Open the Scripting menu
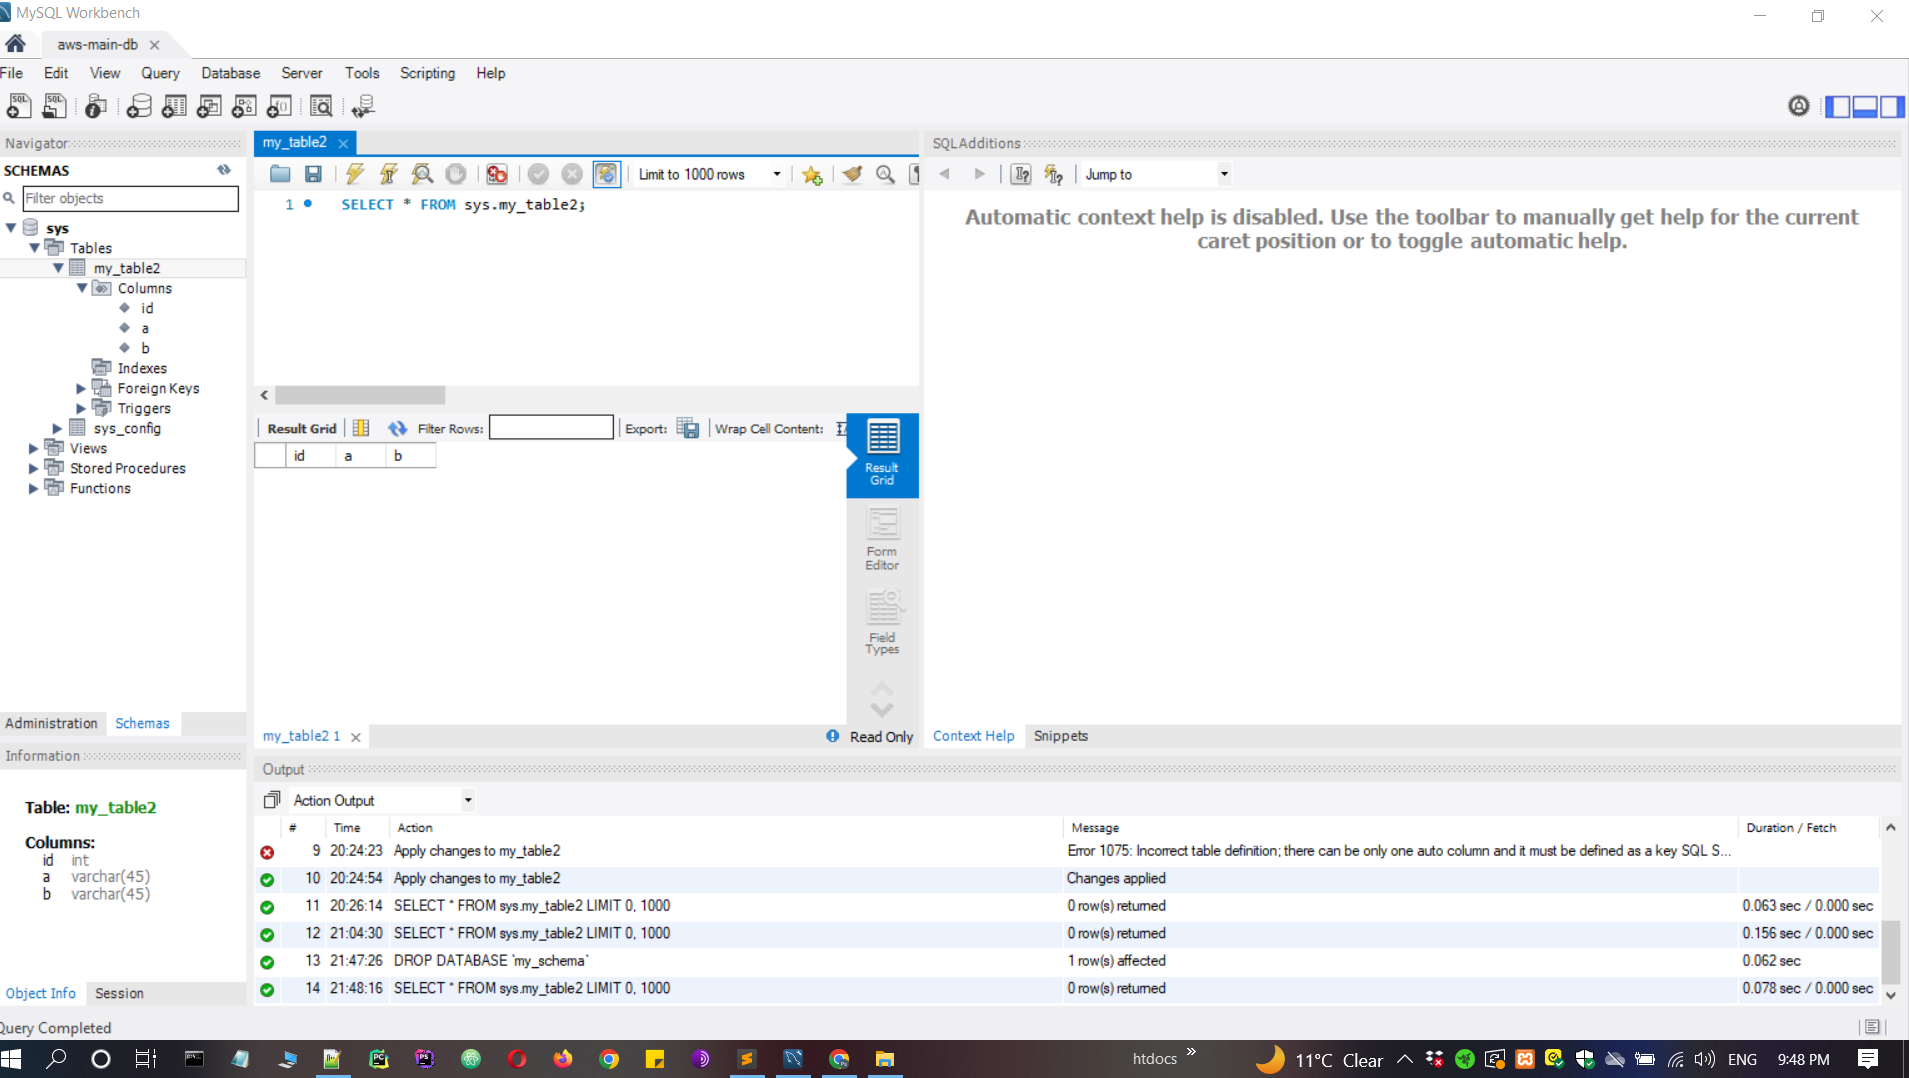This screenshot has width=1909, height=1078. click(427, 73)
